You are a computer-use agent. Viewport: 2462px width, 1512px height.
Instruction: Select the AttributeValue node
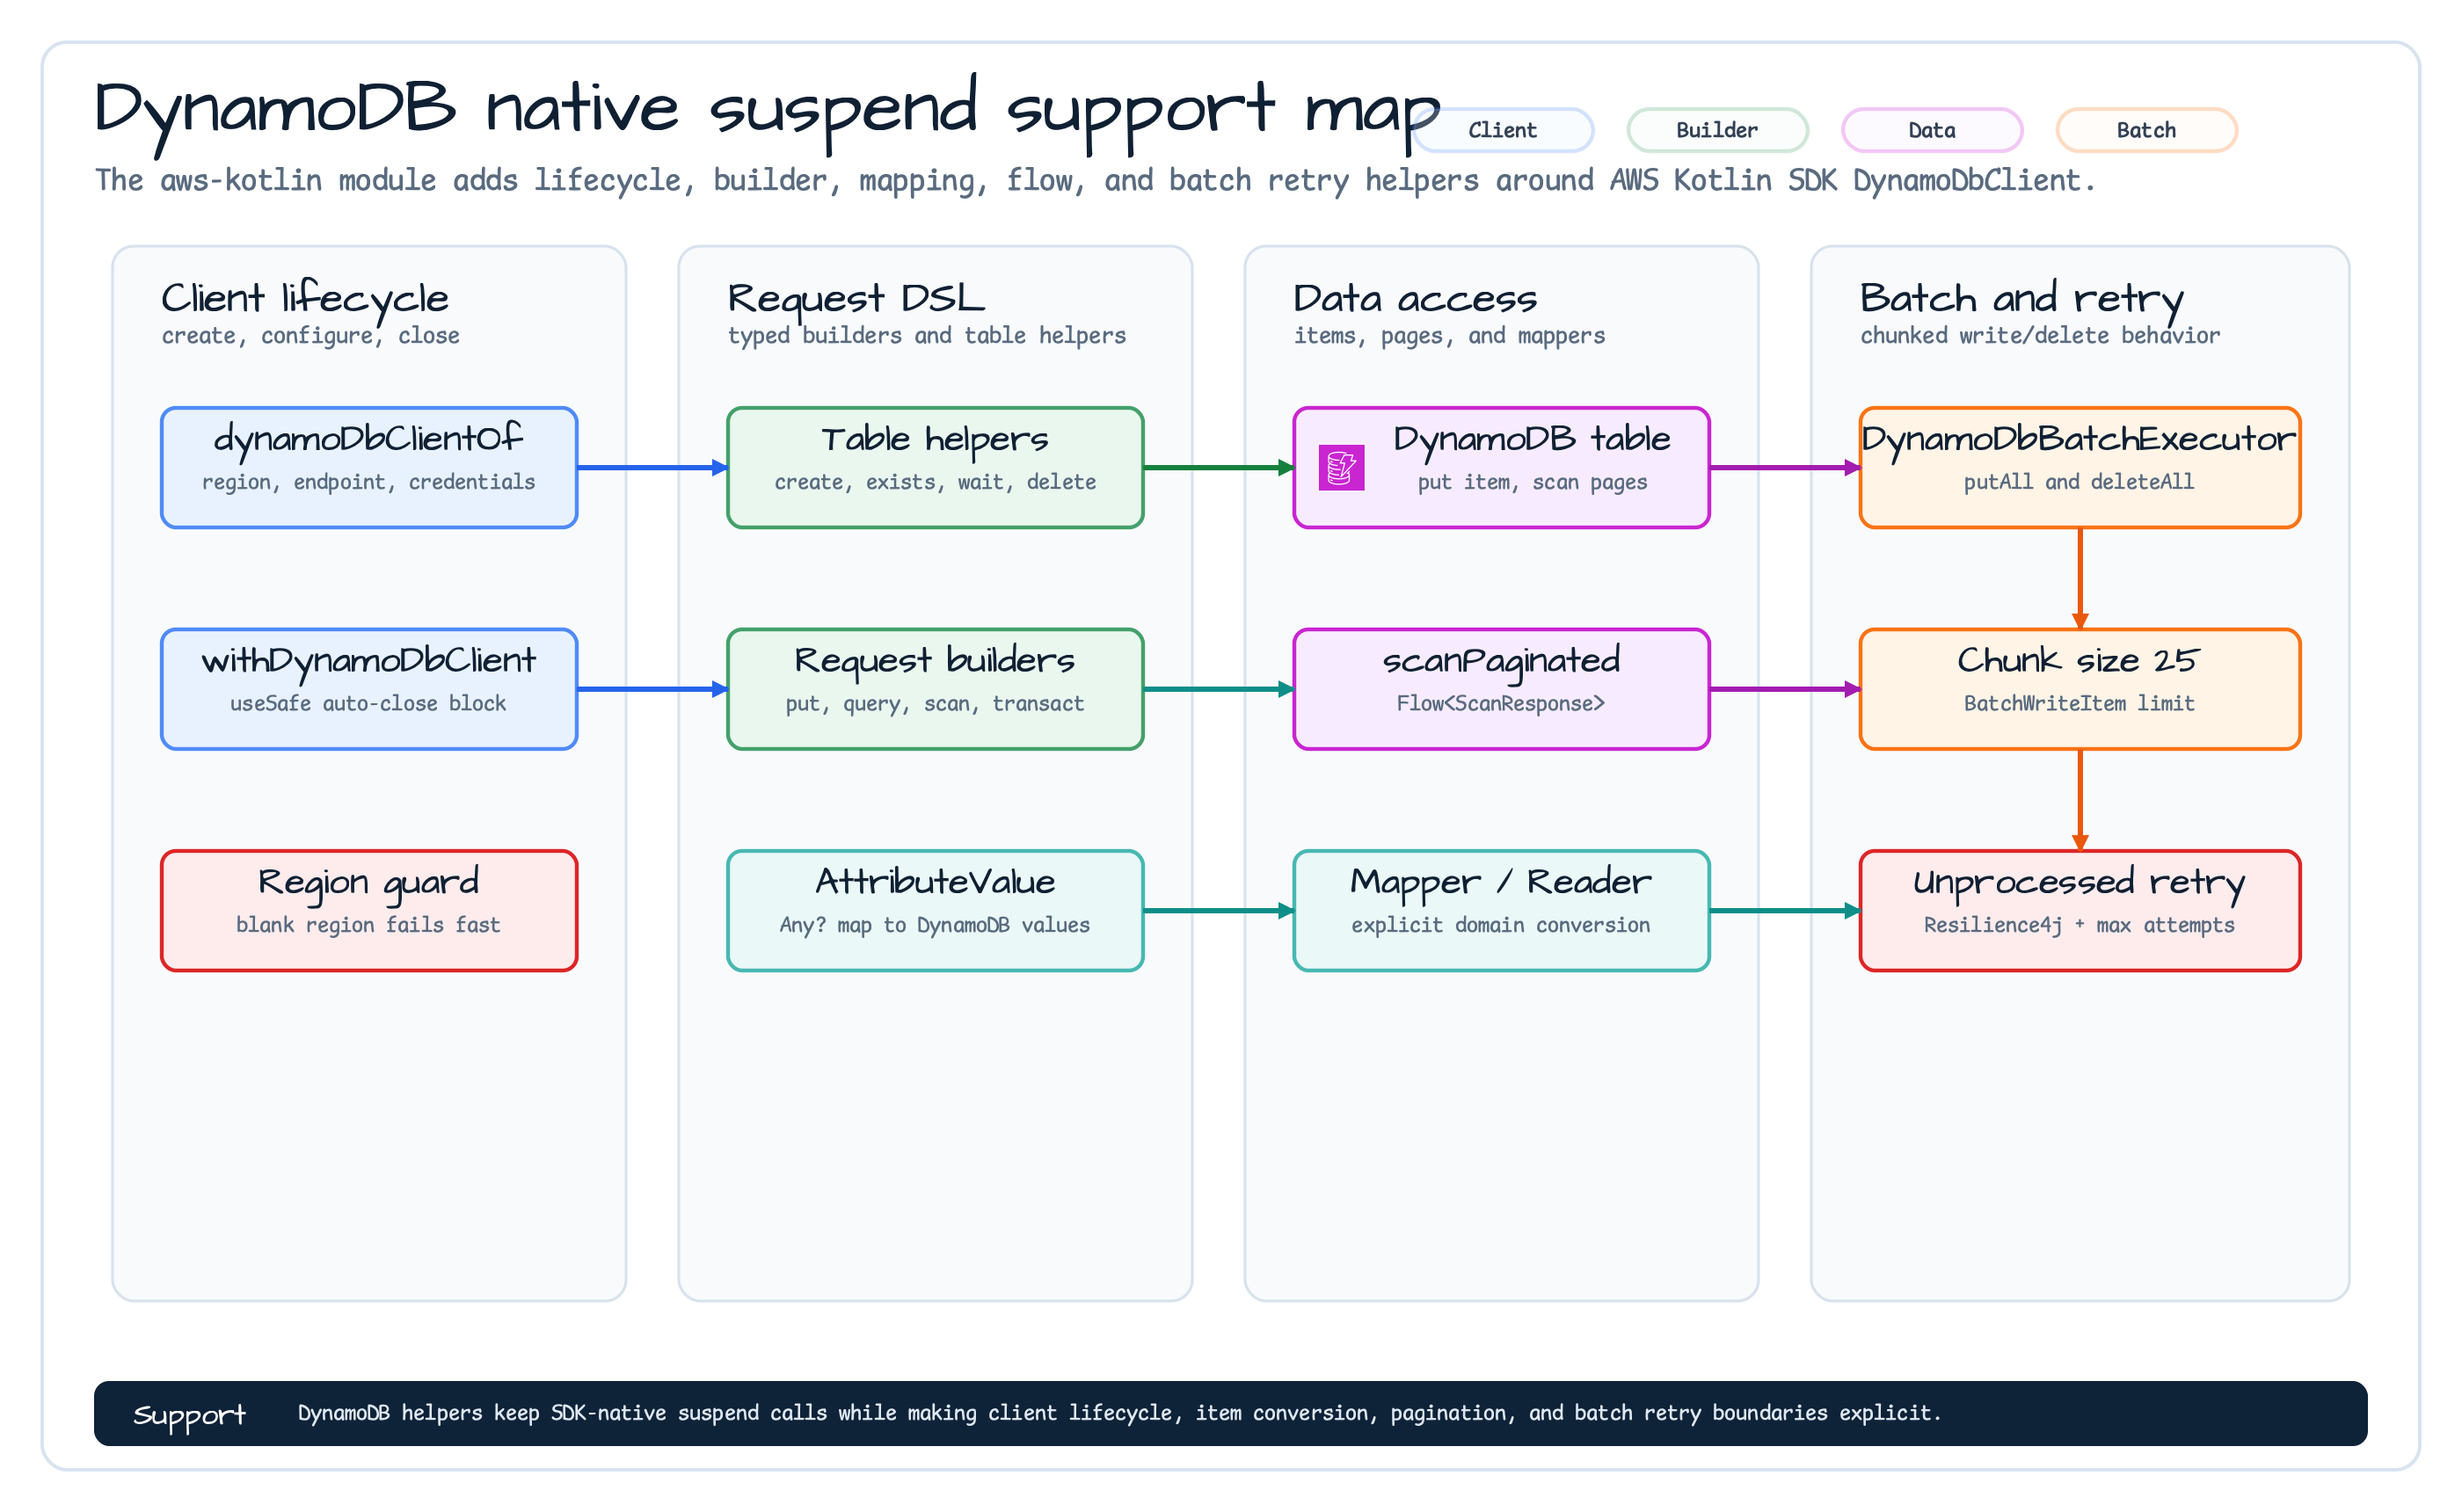pos(935,911)
